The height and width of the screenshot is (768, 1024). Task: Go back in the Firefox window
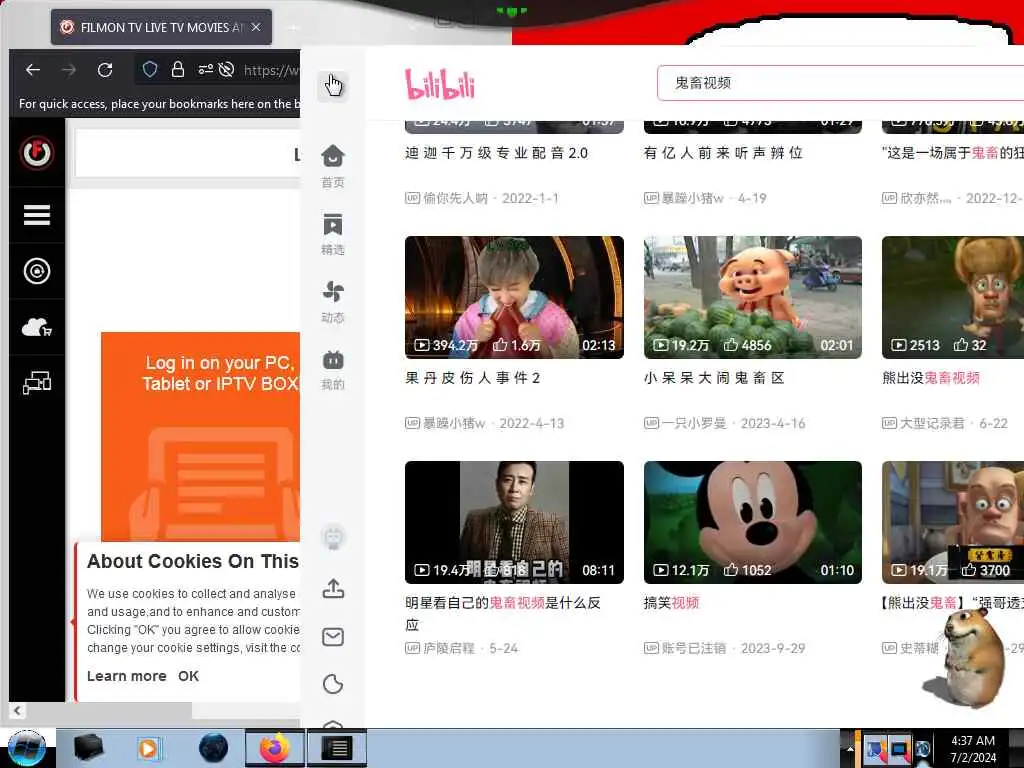tap(33, 70)
